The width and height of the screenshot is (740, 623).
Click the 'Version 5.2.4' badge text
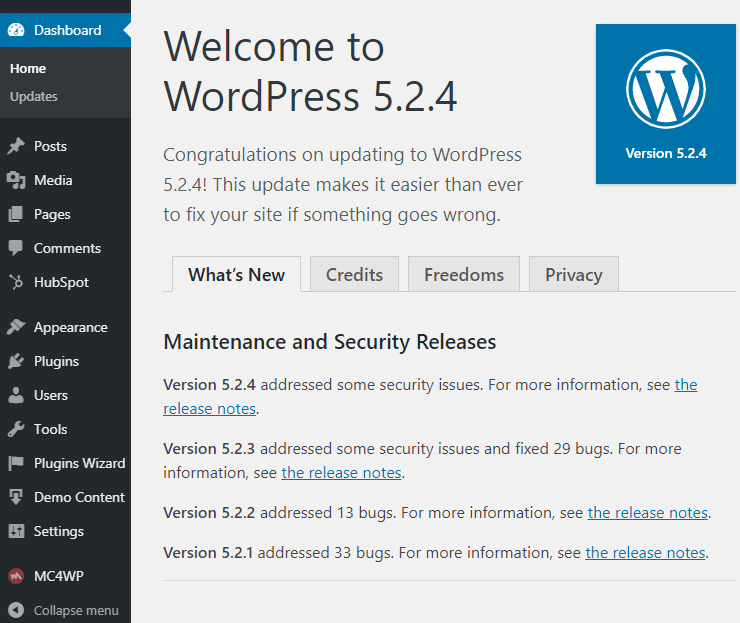[666, 153]
